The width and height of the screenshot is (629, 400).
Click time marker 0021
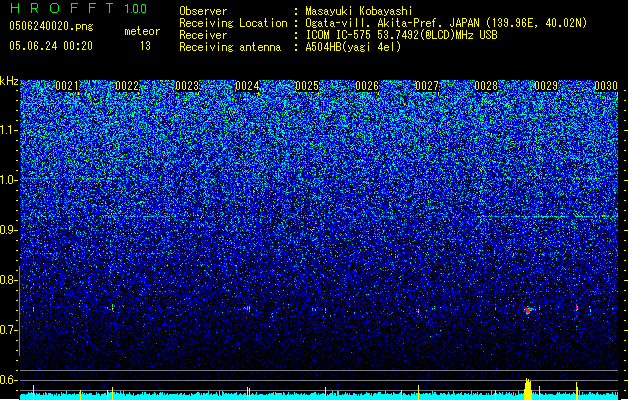click(67, 86)
